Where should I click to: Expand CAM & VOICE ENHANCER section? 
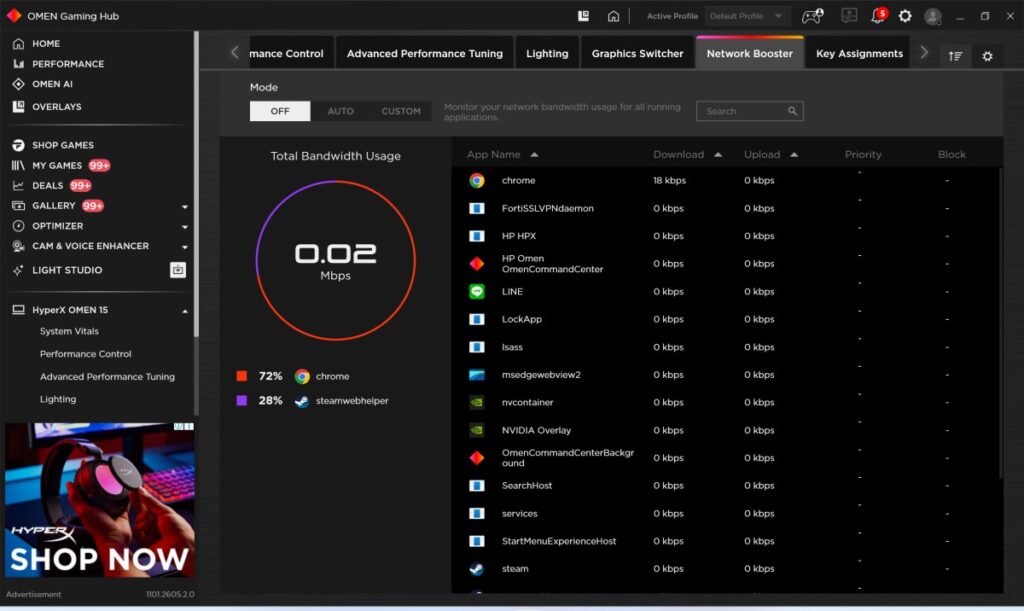(x=185, y=247)
